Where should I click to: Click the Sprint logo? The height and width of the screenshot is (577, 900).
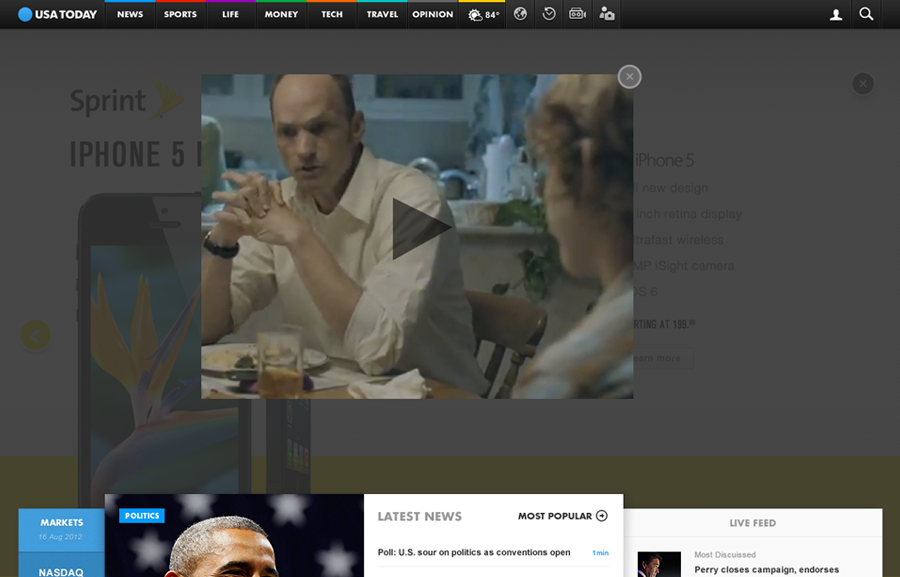pos(126,99)
